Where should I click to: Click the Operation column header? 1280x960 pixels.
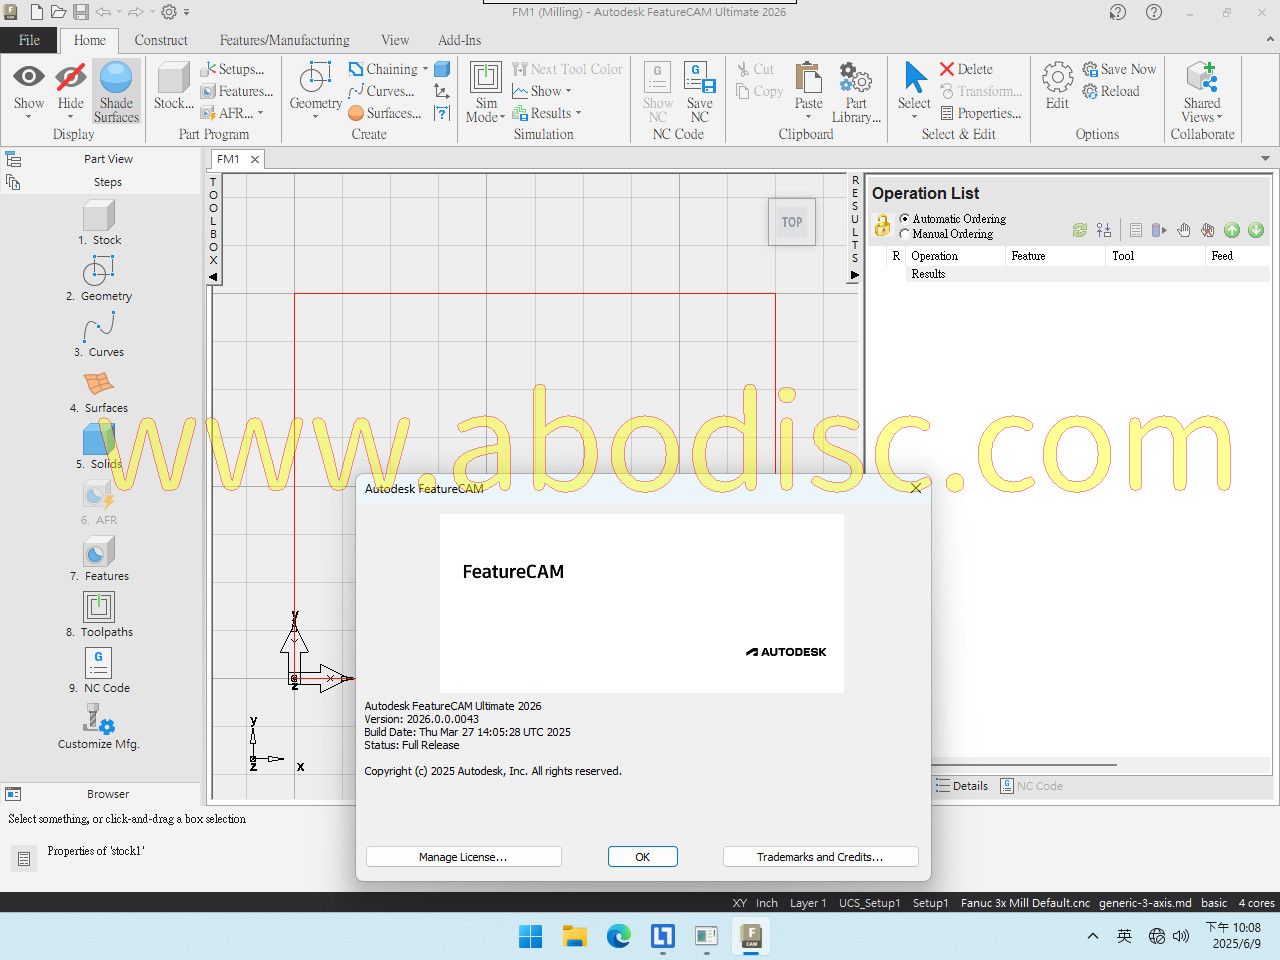(x=955, y=256)
